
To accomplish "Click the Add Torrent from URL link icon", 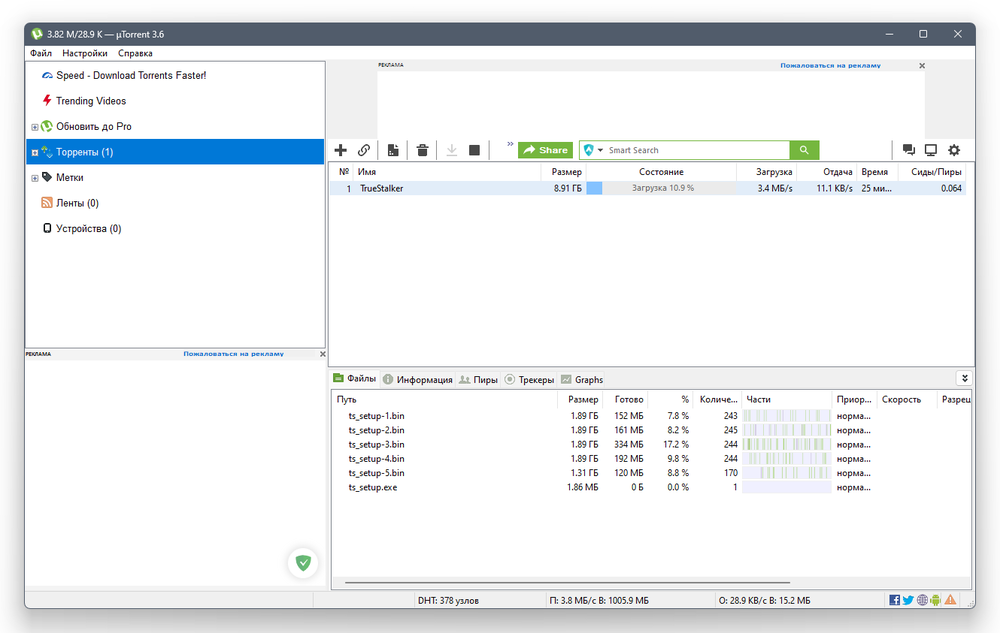I will pos(364,150).
